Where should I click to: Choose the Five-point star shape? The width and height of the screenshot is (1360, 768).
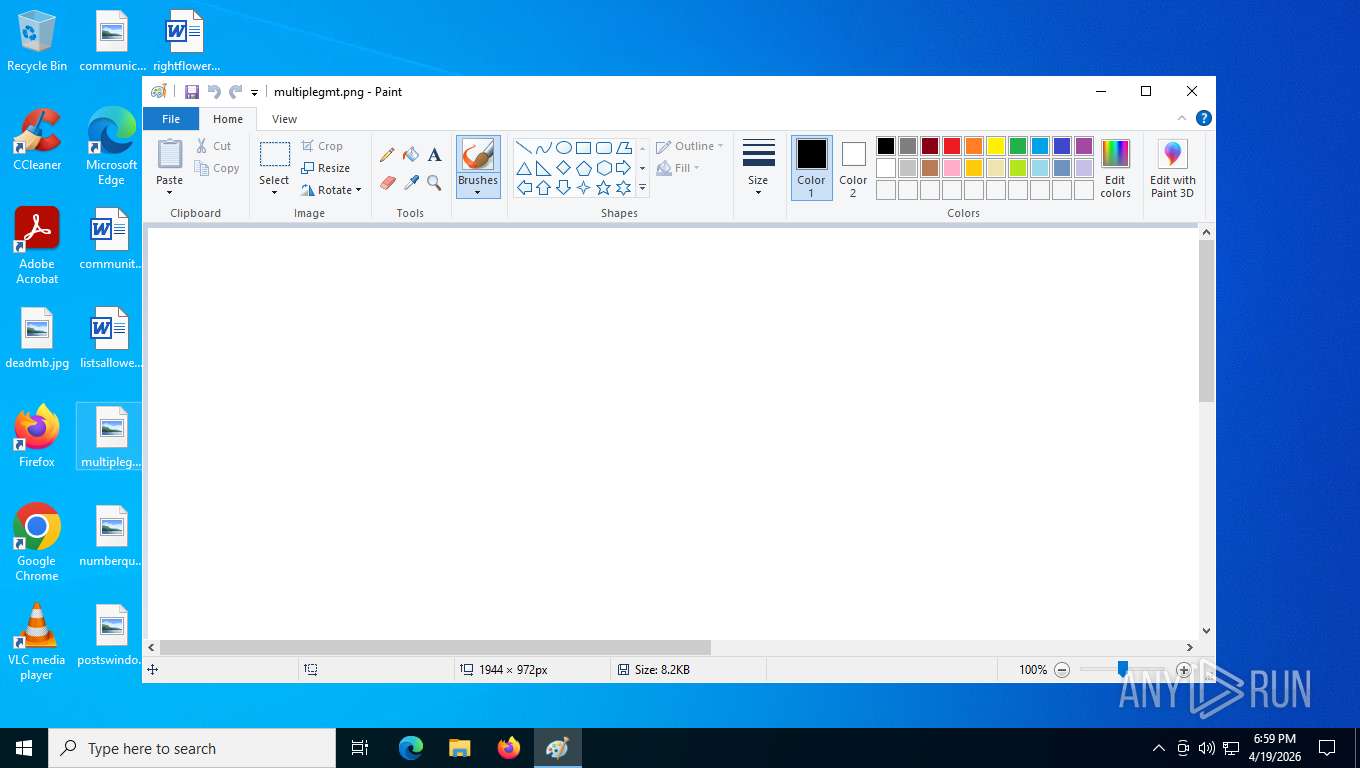coord(603,188)
